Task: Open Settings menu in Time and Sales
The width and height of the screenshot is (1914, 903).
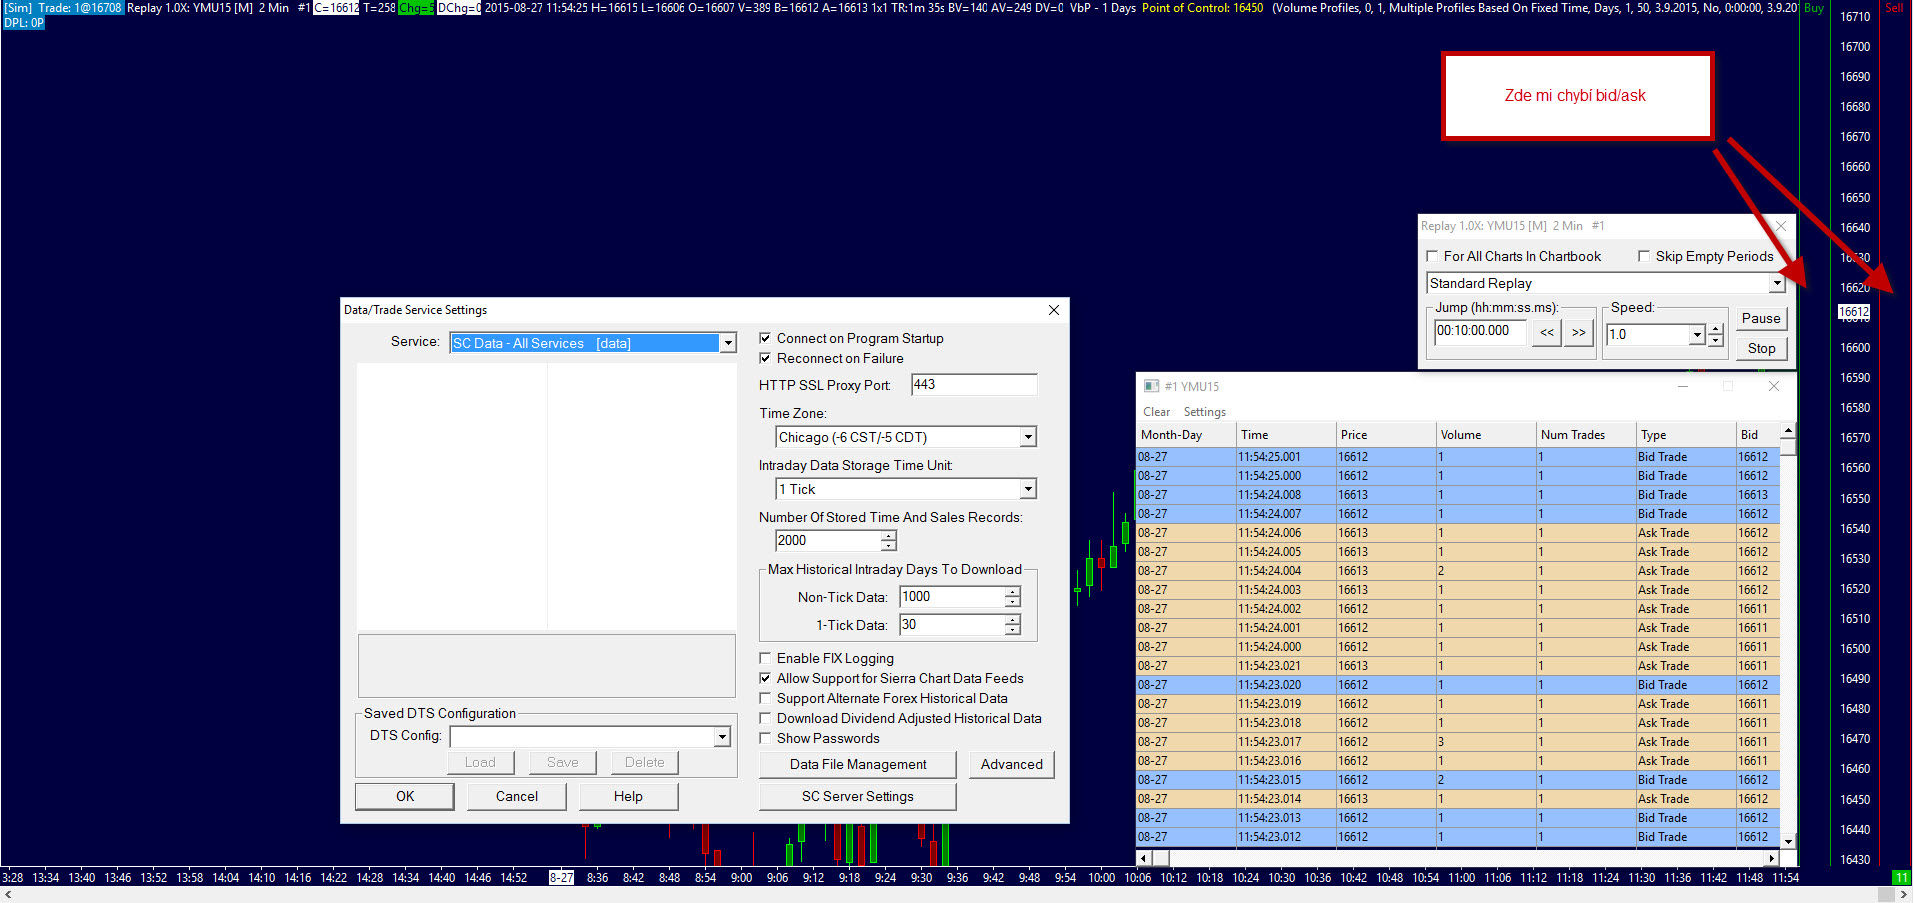Action: (x=1204, y=412)
